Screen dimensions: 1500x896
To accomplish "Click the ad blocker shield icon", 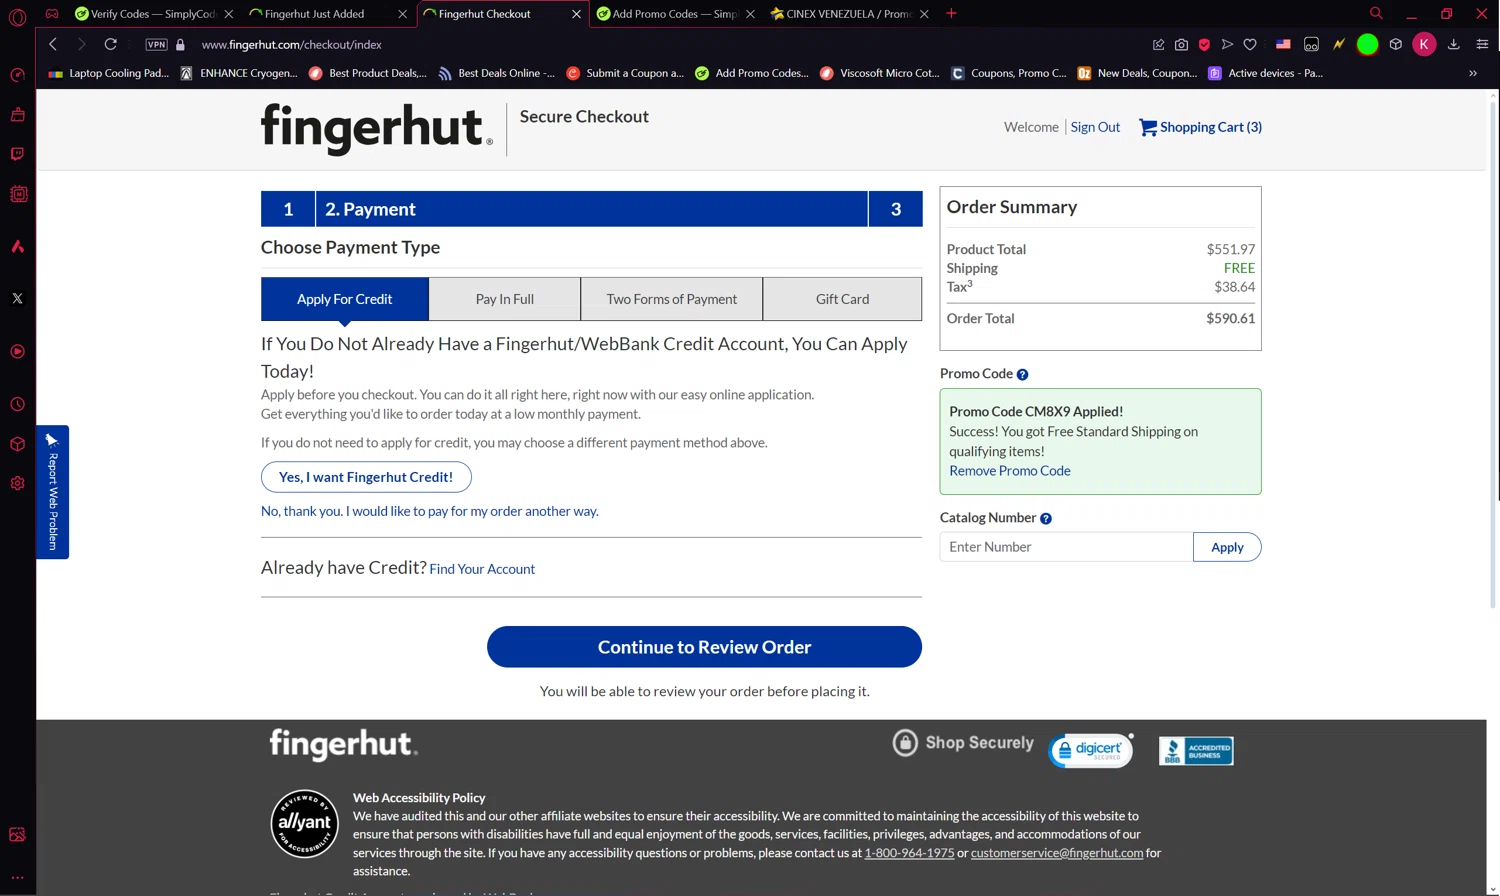I will [x=1204, y=44].
